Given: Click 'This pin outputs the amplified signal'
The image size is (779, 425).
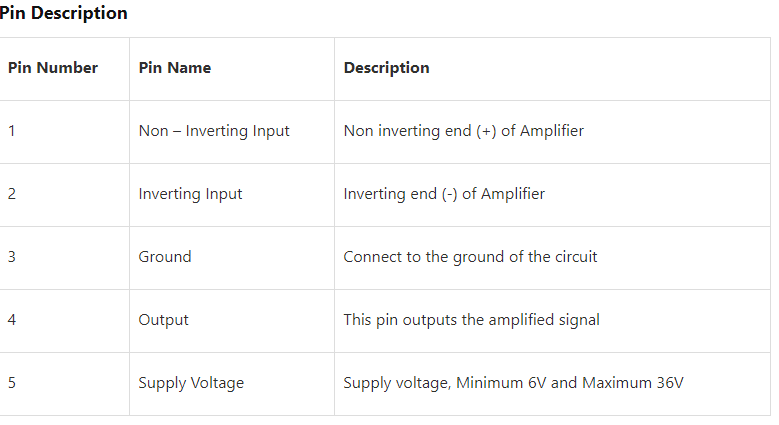Looking at the screenshot, I should click(471, 321).
